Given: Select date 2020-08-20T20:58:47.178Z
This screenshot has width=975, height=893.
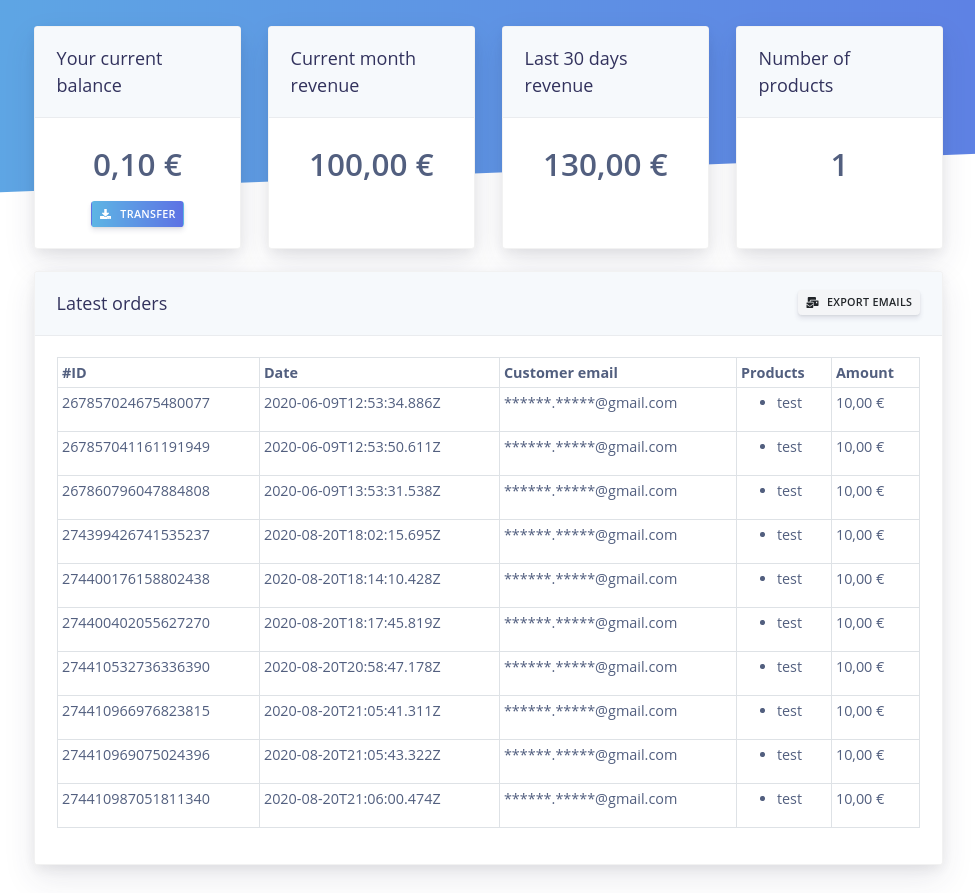Looking at the screenshot, I should 352,667.
